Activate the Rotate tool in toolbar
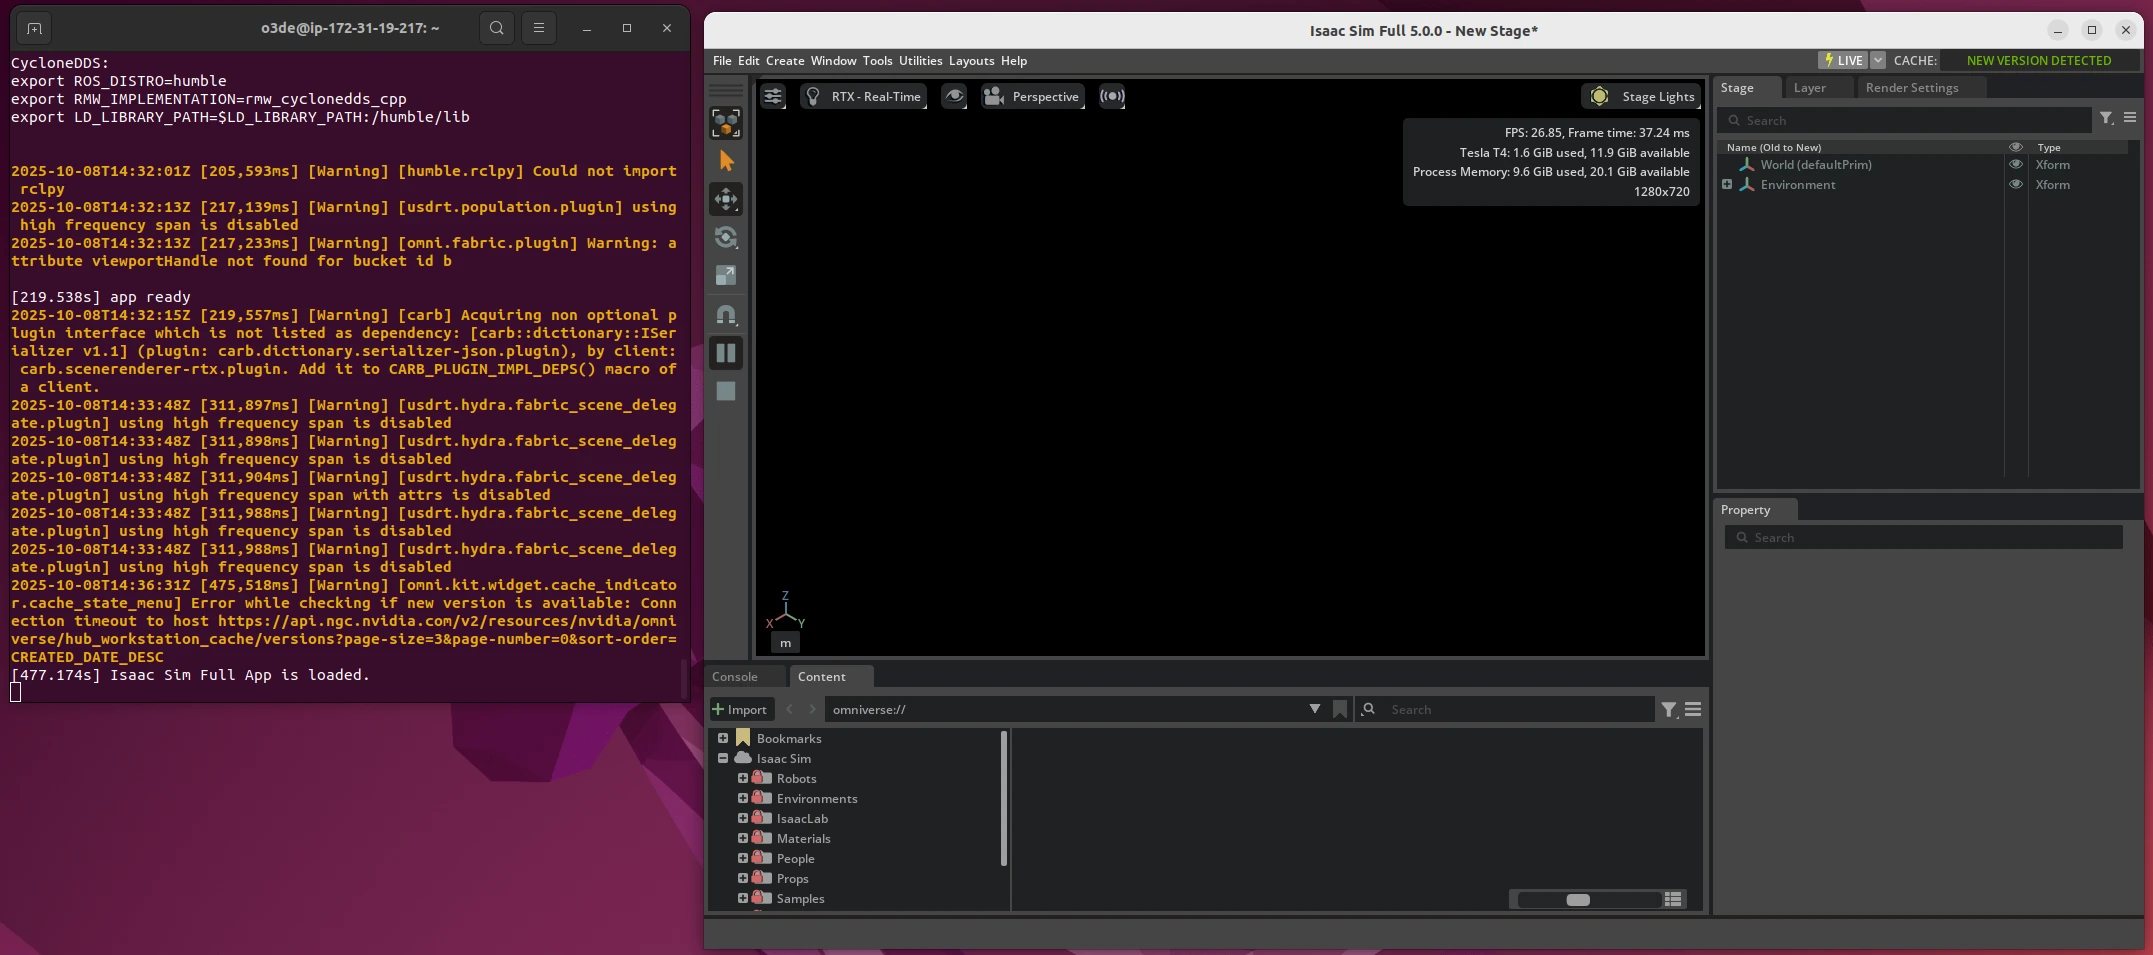2153x955 pixels. point(726,237)
